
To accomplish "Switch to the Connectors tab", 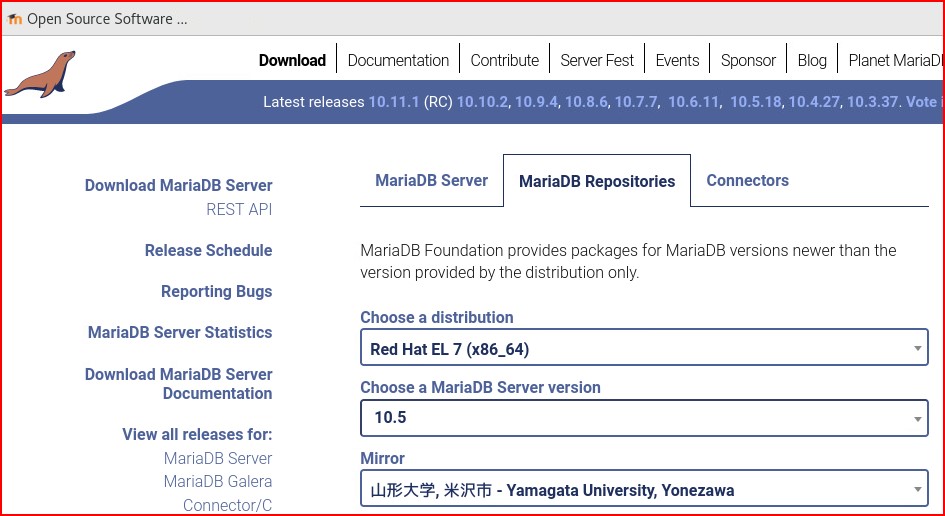I will [x=747, y=180].
